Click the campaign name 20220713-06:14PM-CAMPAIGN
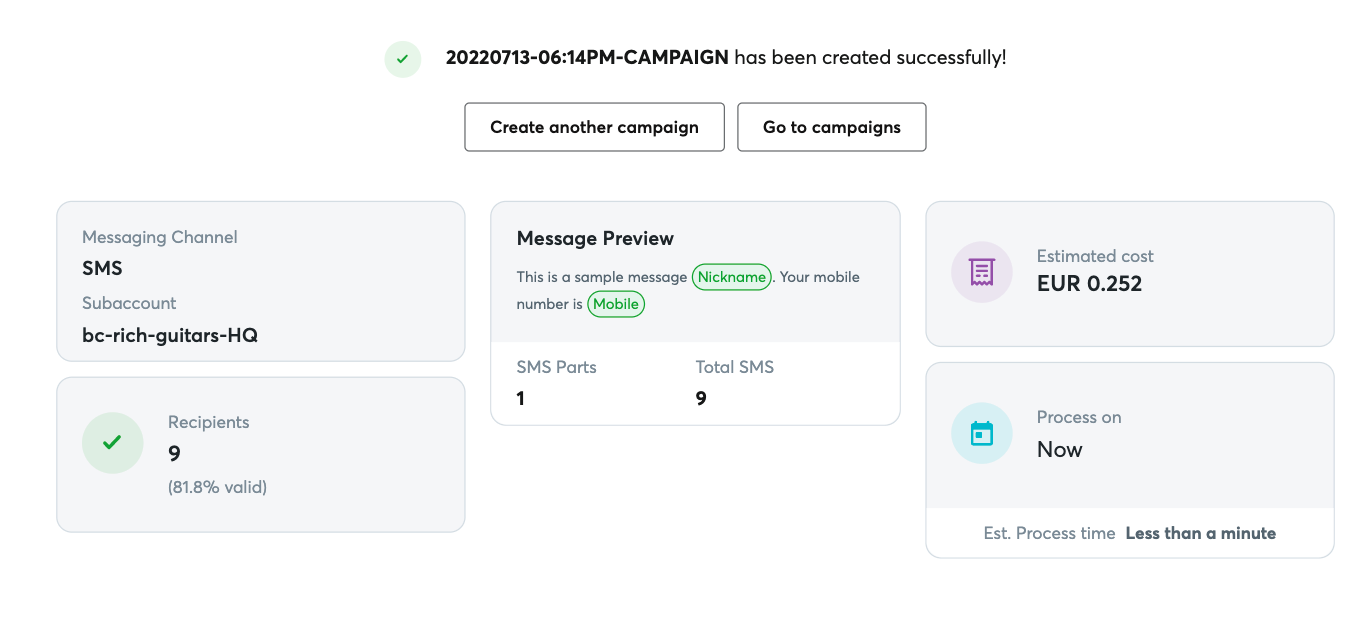Viewport: 1362px width, 622px height. point(587,58)
